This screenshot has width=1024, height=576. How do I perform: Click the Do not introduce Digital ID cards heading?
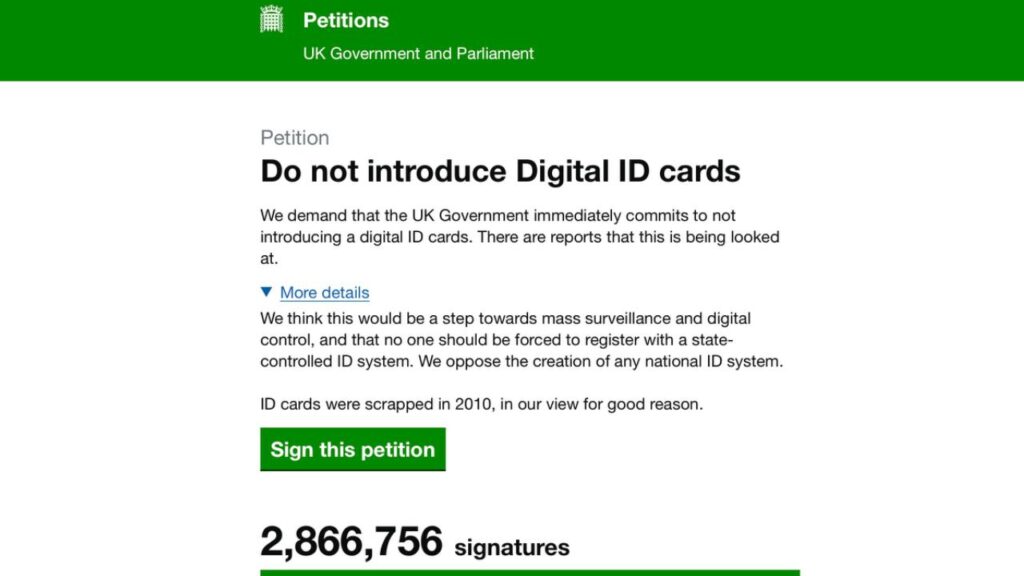[x=500, y=171]
